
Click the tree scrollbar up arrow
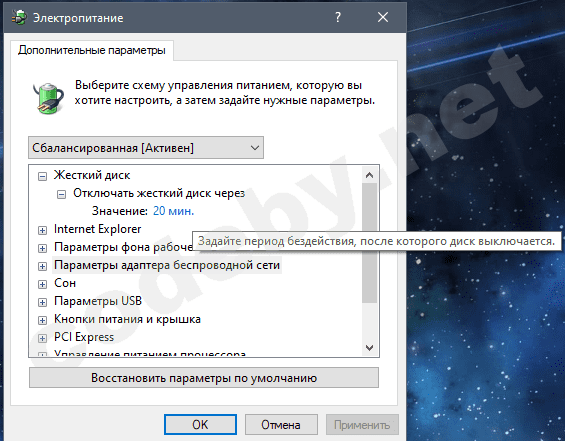tap(369, 175)
